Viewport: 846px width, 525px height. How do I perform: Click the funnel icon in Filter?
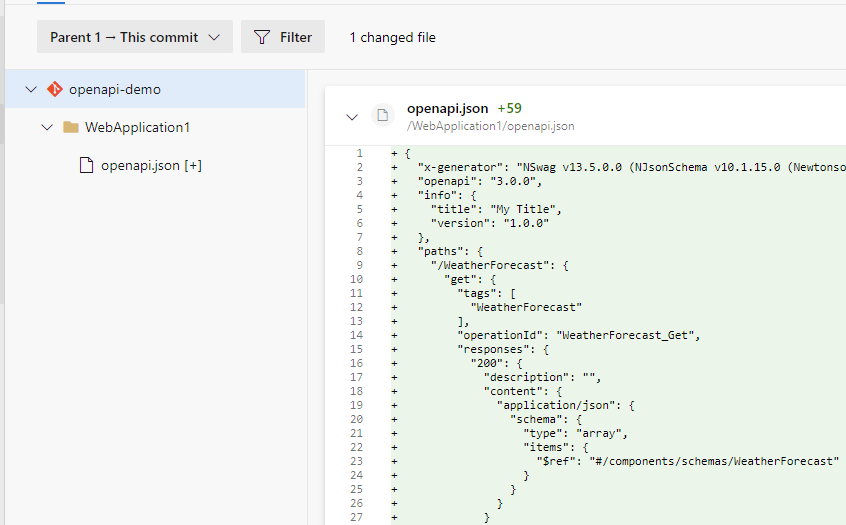(262, 37)
